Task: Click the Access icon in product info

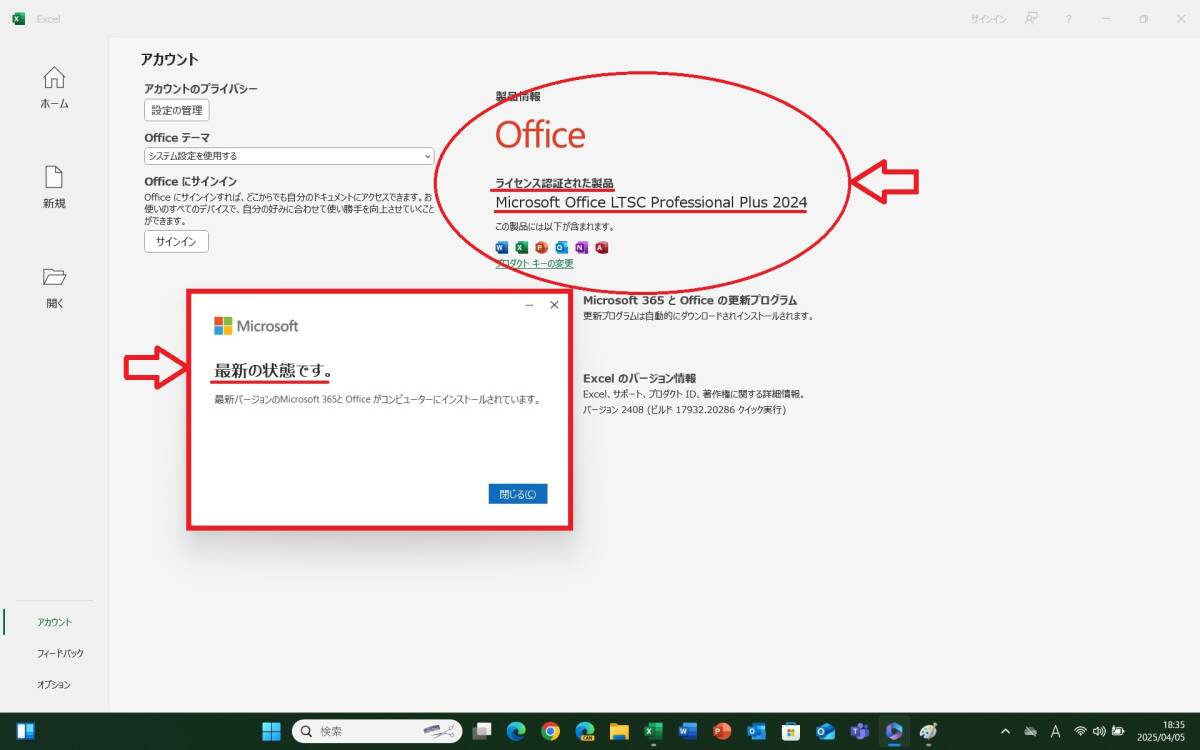Action: (x=601, y=247)
